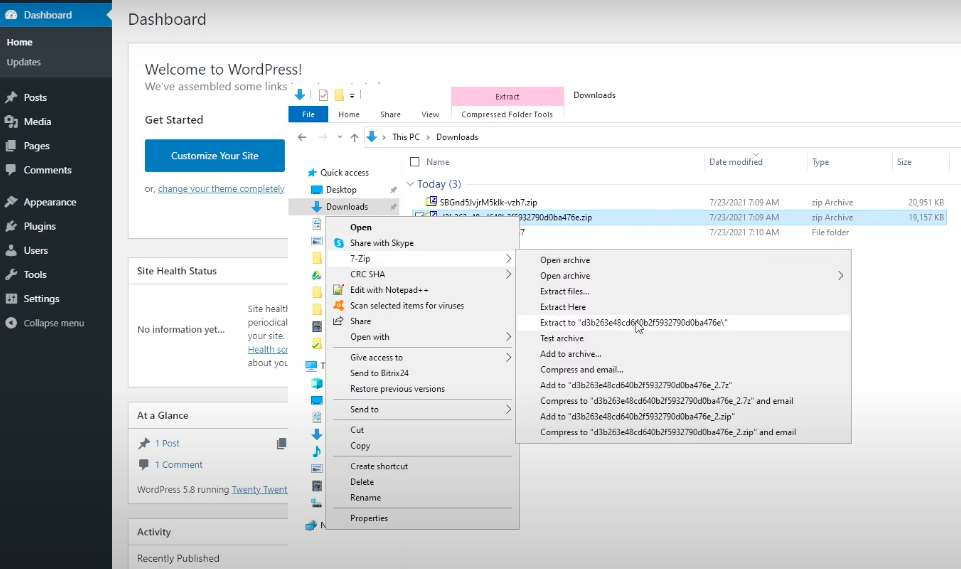The height and width of the screenshot is (569, 961).
Task: Click the Plugins plug icon in sidebar
Action: [x=11, y=226]
